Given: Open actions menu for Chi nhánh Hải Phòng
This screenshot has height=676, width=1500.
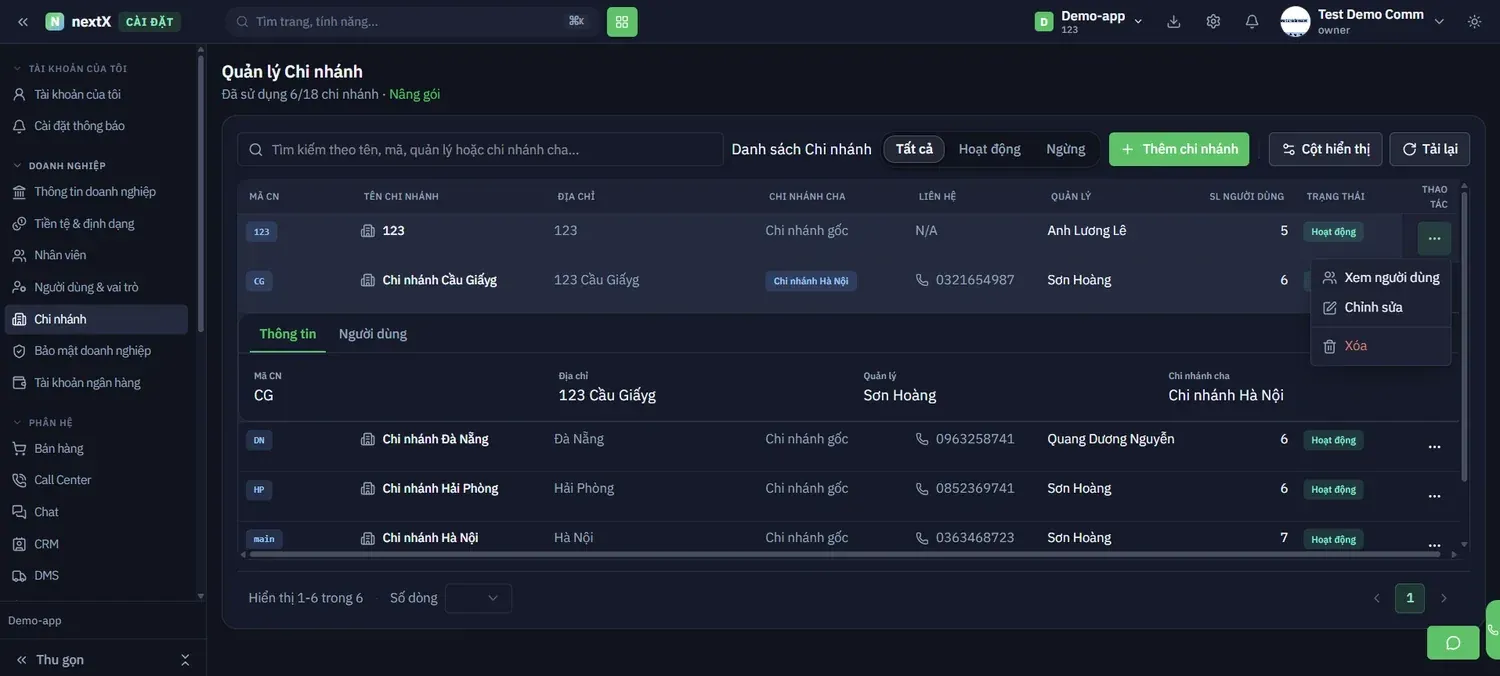Looking at the screenshot, I should (x=1434, y=496).
